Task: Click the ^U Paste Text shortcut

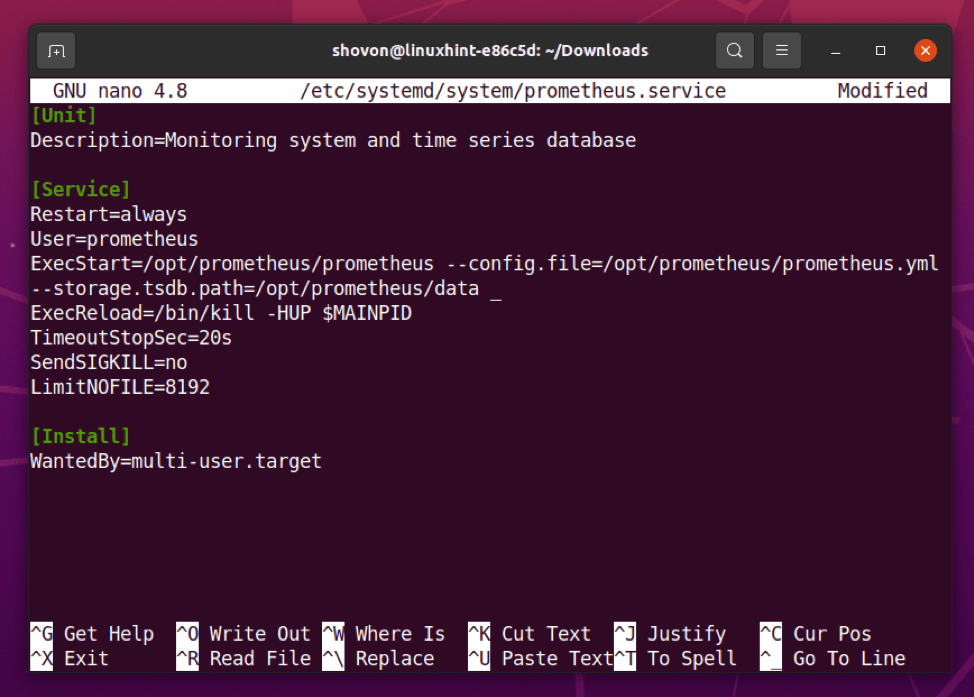Action: click(x=540, y=658)
